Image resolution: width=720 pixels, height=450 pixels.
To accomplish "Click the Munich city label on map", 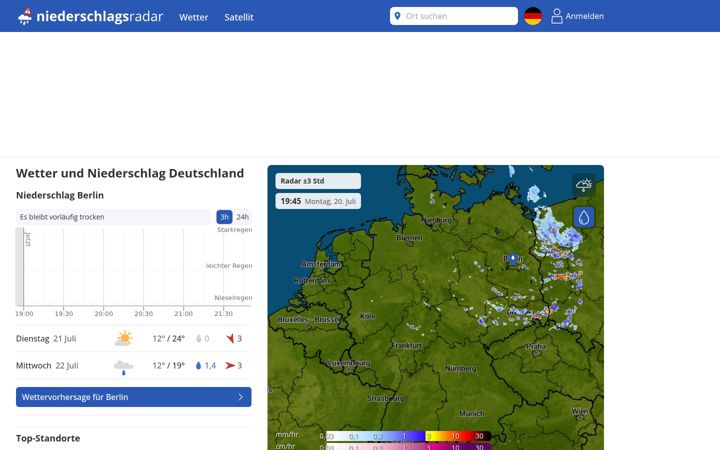I will point(472,413).
